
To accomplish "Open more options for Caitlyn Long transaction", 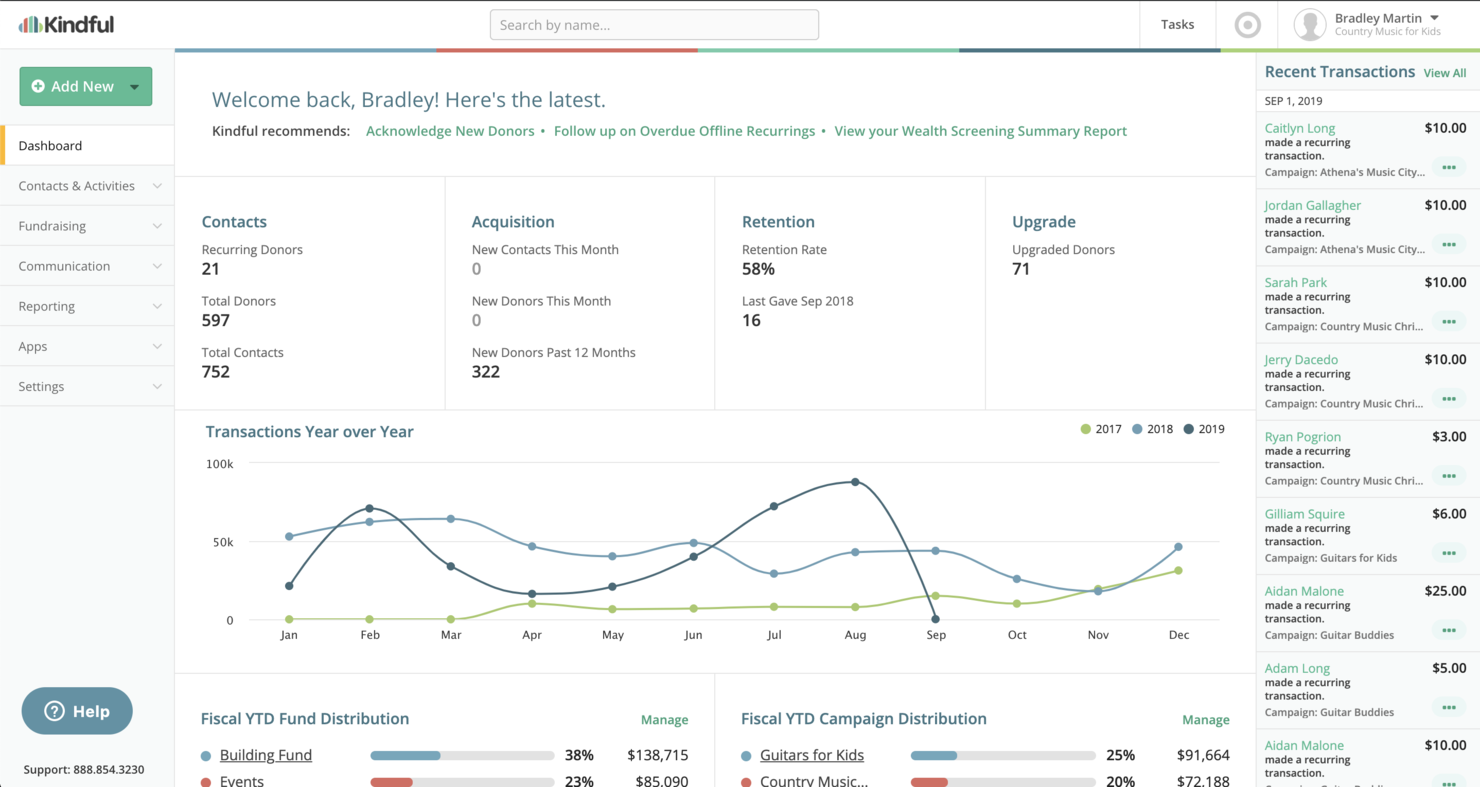I will 1448,168.
